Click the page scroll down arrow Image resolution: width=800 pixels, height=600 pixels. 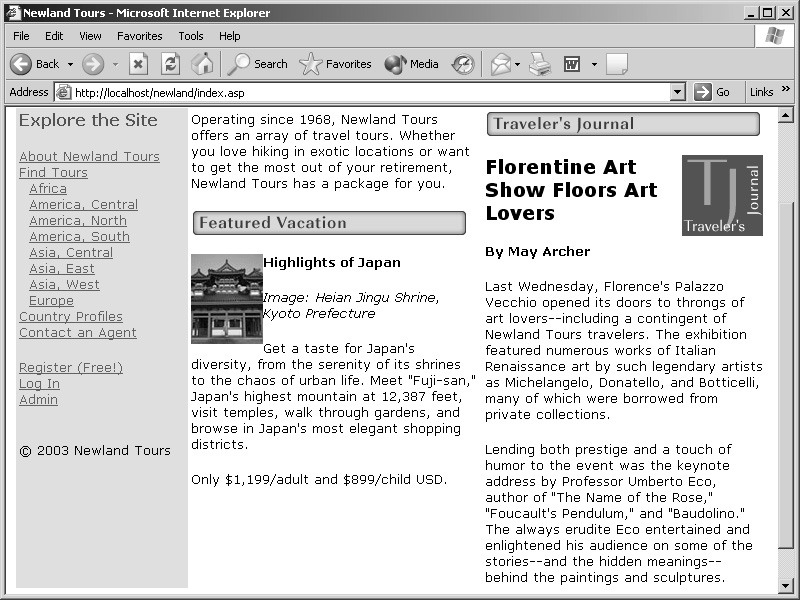[x=785, y=585]
